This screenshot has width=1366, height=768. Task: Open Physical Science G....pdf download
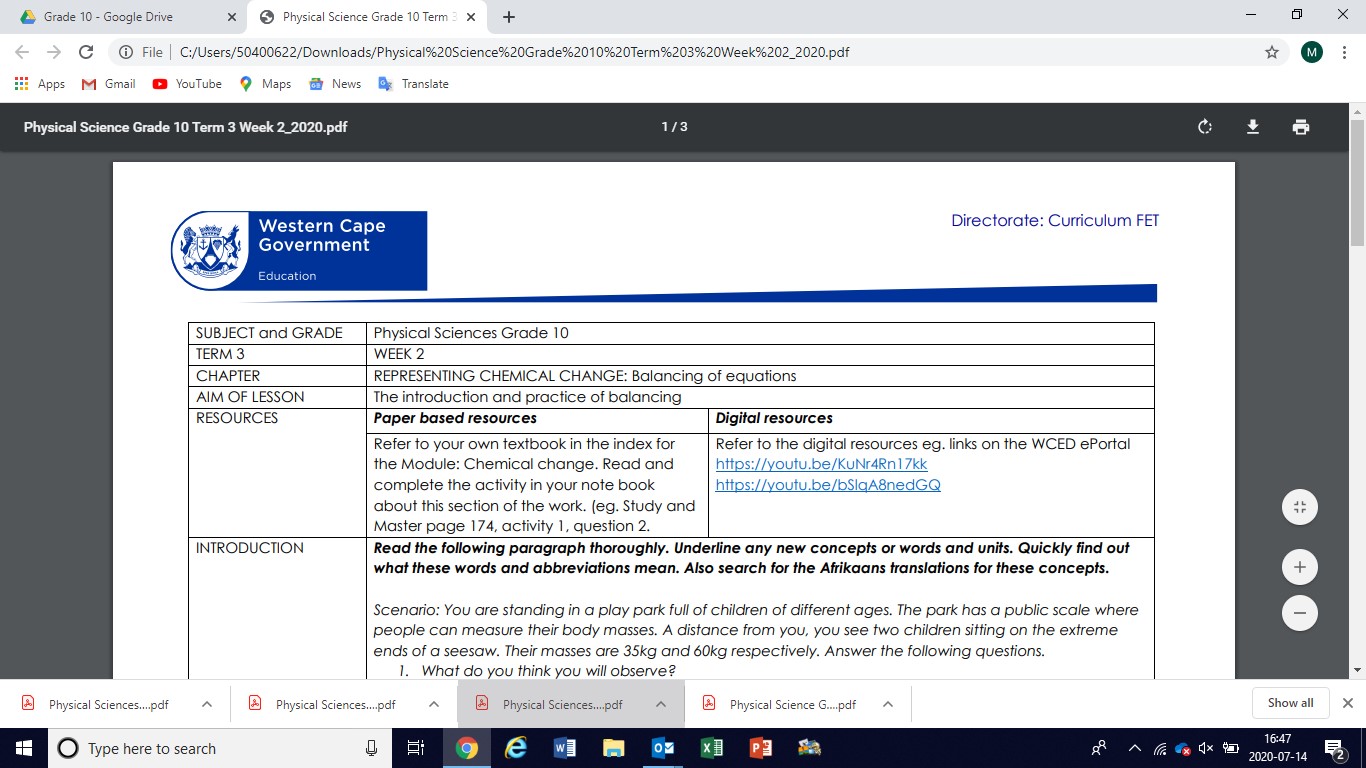779,704
